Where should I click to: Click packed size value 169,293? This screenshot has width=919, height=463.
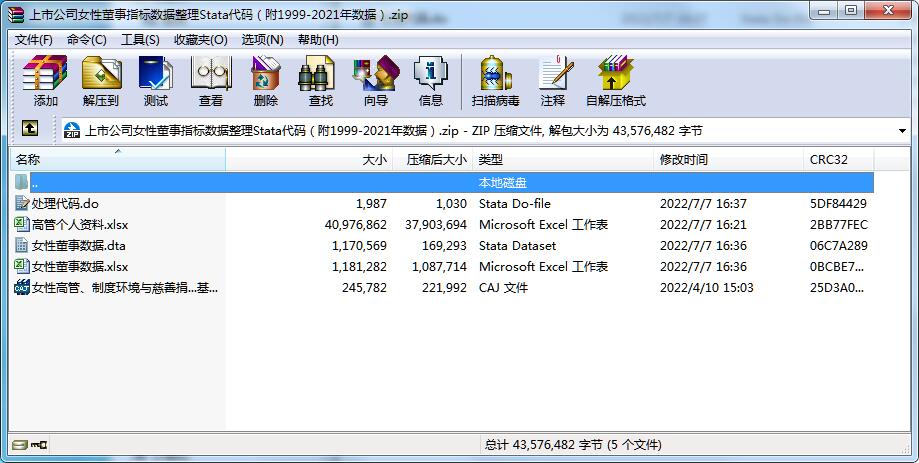[444, 246]
